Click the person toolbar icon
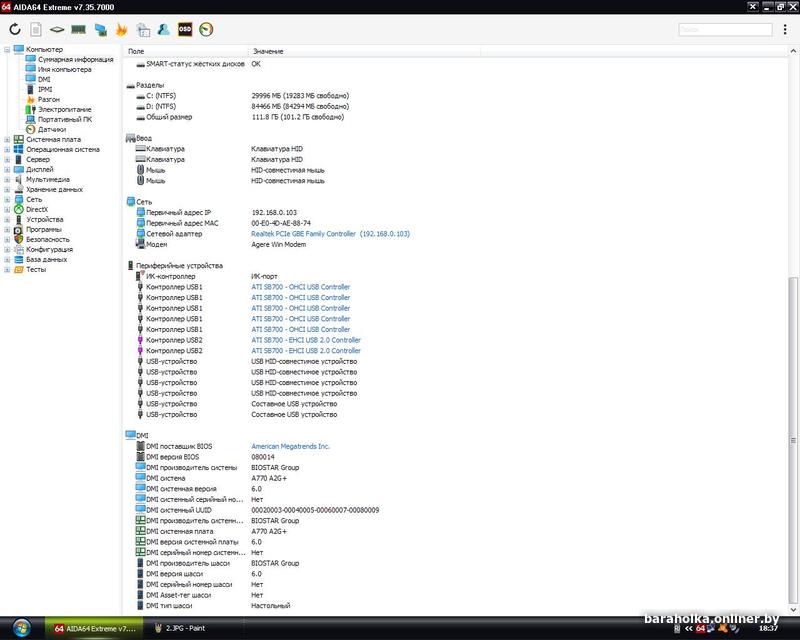800x640 pixels. click(x=163, y=30)
